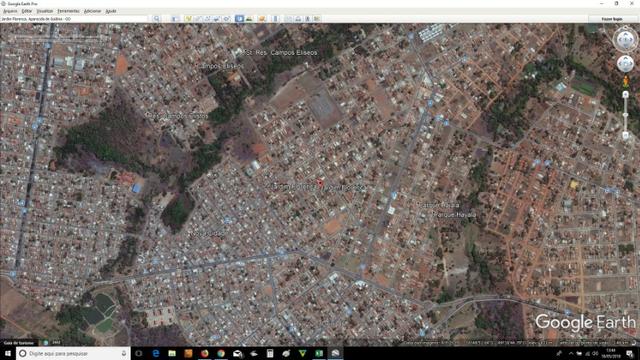Open the Visualizar menu
This screenshot has height=360, width=640.
tap(45, 11)
